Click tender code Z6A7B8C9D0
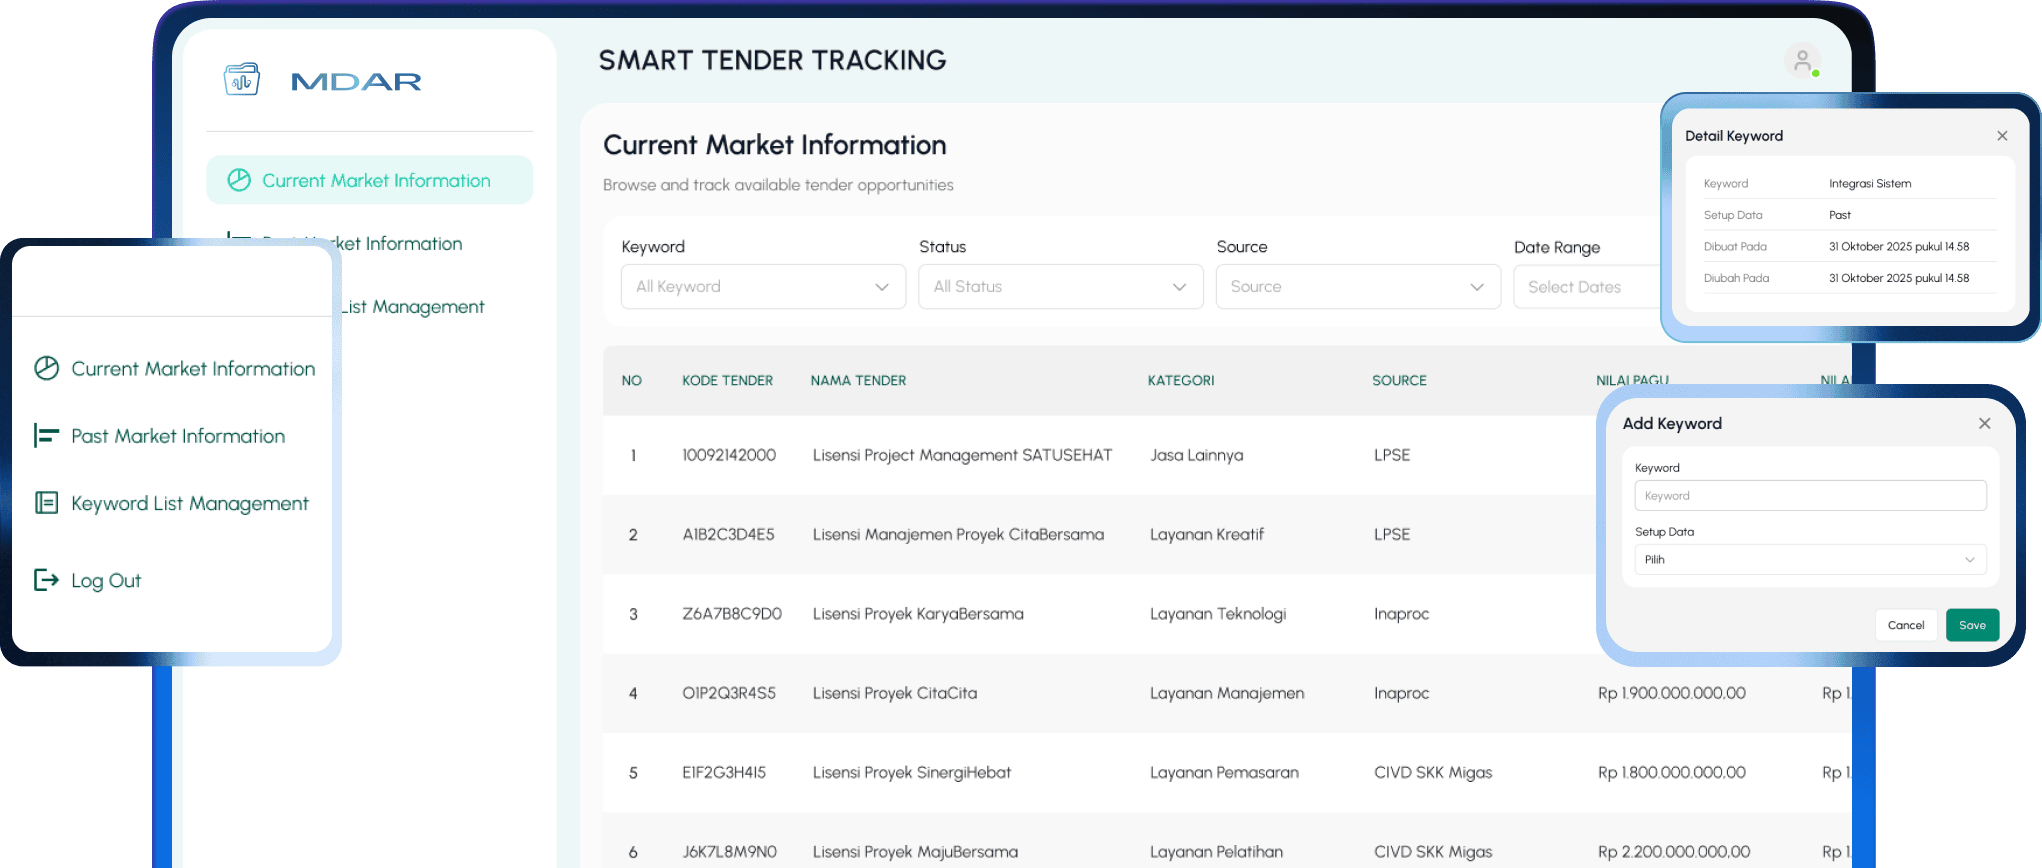Viewport: 2042px width, 868px height. click(x=732, y=614)
